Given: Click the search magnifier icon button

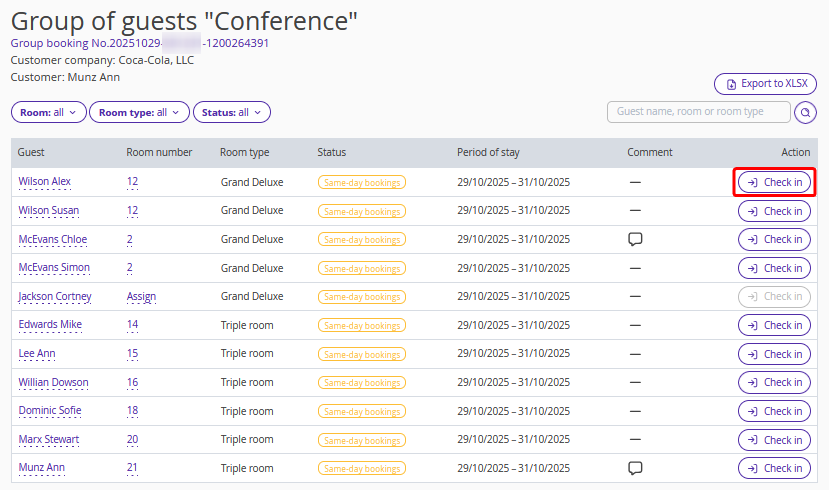Looking at the screenshot, I should click(x=805, y=113).
